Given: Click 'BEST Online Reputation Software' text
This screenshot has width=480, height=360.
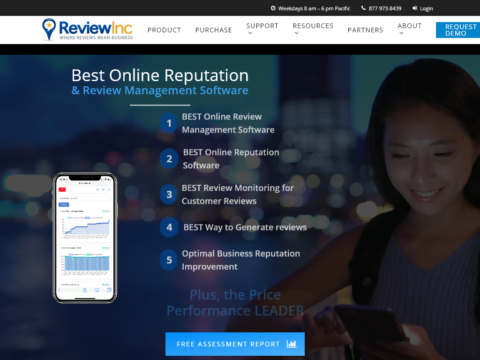Looking at the screenshot, I should (231, 159).
